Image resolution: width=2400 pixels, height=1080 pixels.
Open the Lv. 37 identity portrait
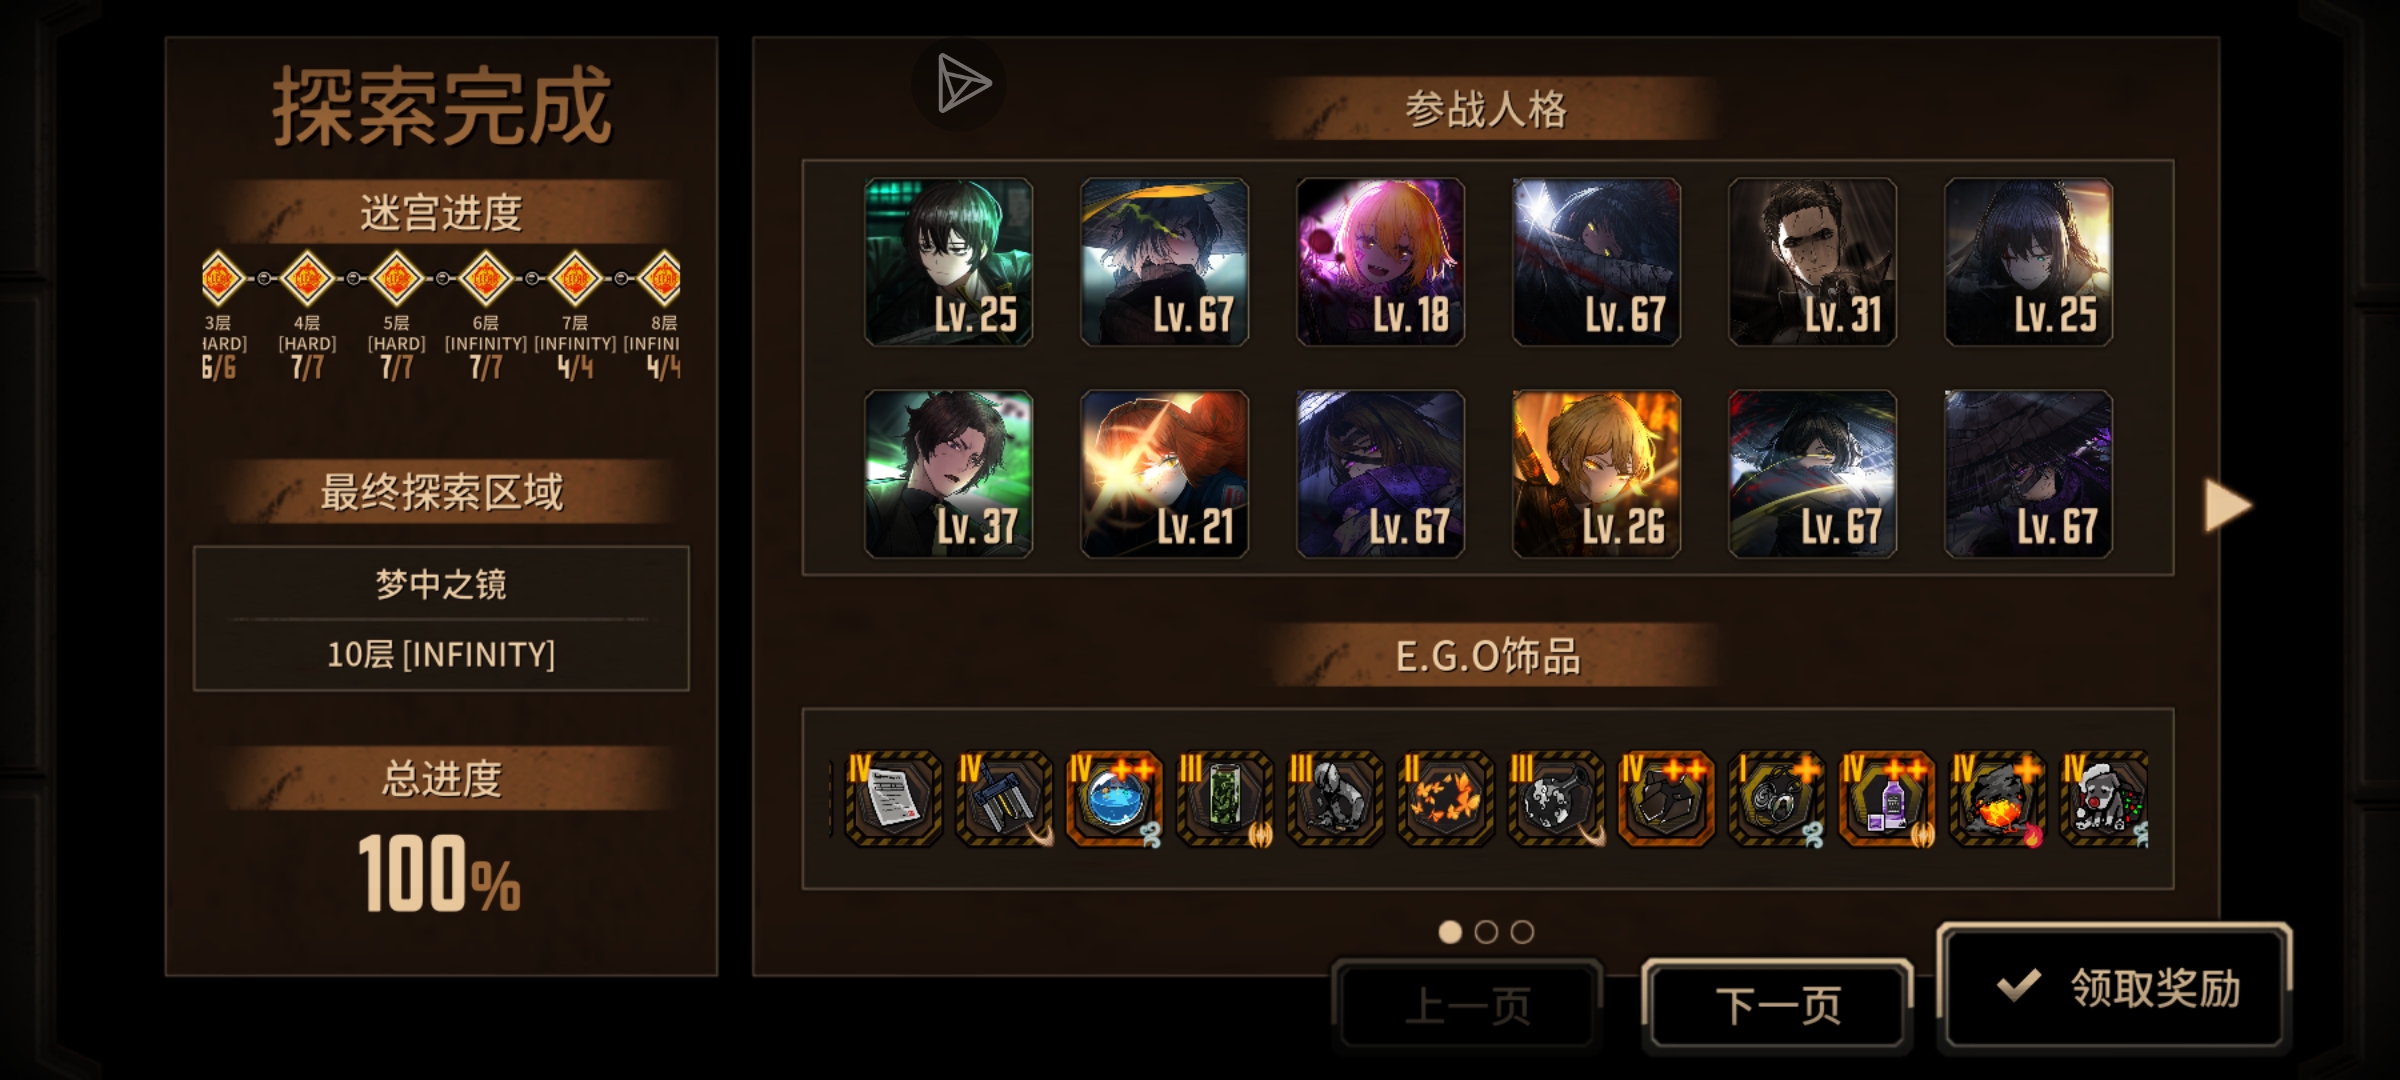pyautogui.click(x=948, y=474)
